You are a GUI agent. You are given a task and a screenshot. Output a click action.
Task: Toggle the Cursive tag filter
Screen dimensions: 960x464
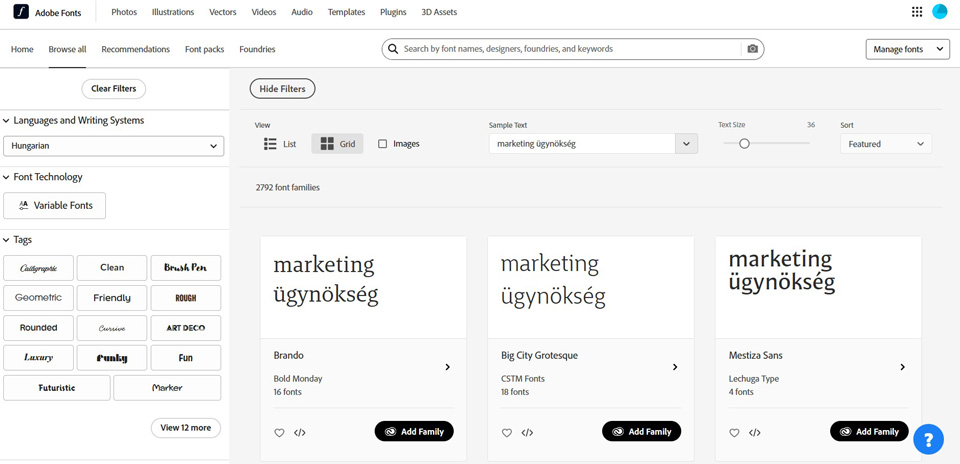[112, 328]
